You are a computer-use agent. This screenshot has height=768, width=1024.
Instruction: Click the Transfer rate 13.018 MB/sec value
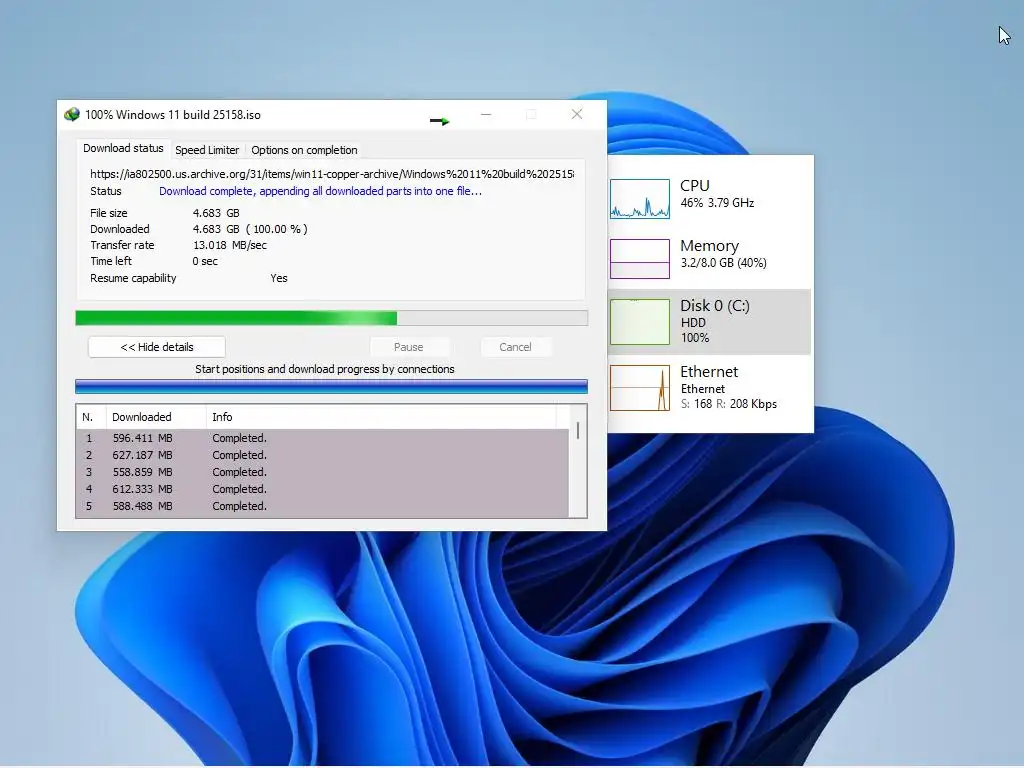click(230, 245)
